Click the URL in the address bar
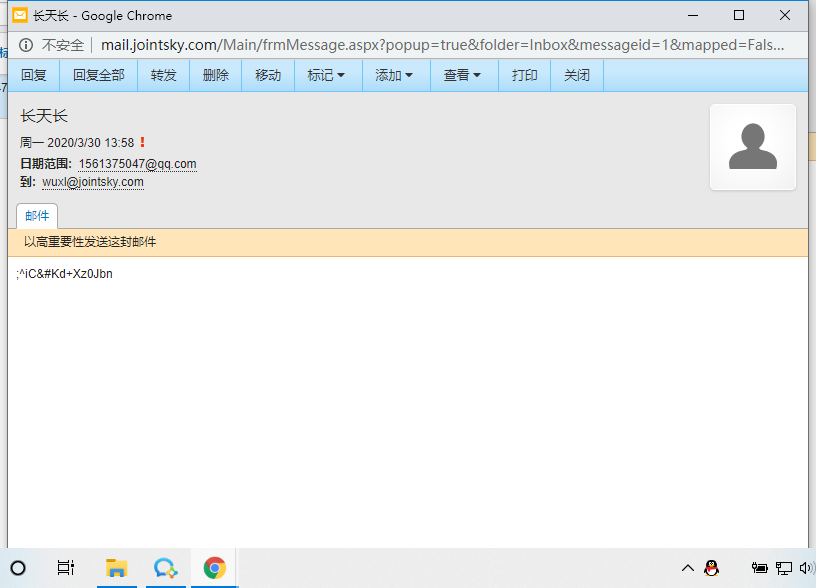 click(442, 45)
